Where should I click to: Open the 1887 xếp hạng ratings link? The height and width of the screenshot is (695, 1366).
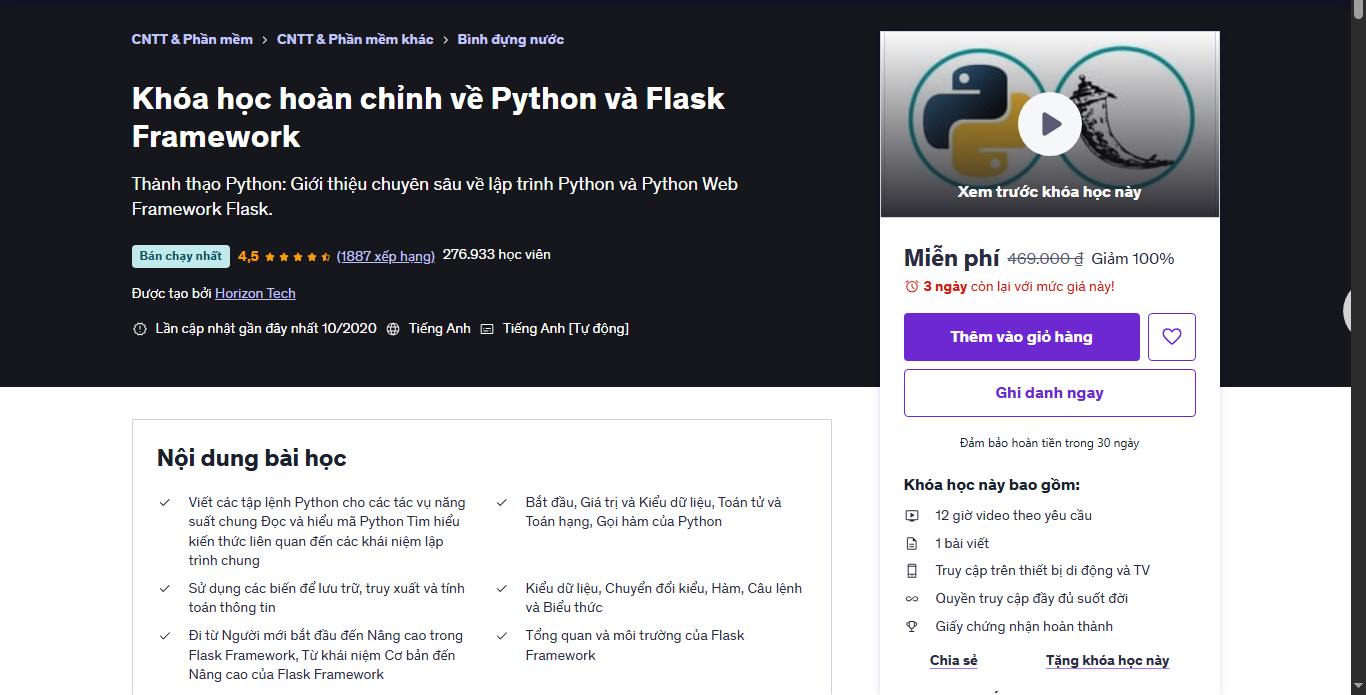click(386, 256)
